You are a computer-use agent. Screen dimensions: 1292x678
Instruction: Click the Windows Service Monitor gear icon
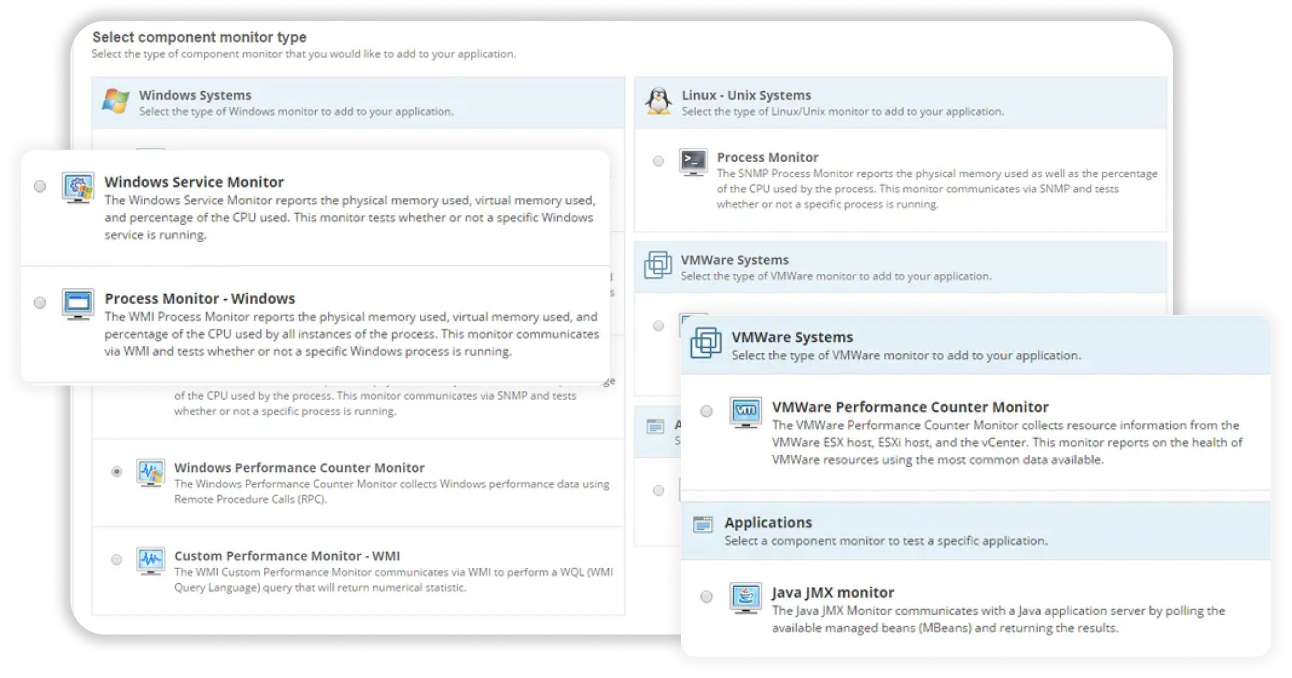(78, 188)
